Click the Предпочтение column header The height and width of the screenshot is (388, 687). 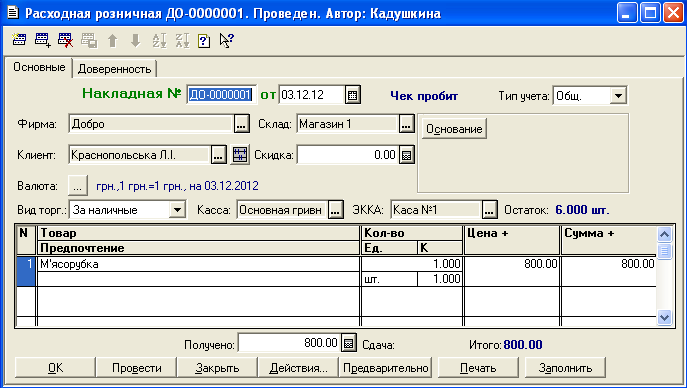click(198, 248)
